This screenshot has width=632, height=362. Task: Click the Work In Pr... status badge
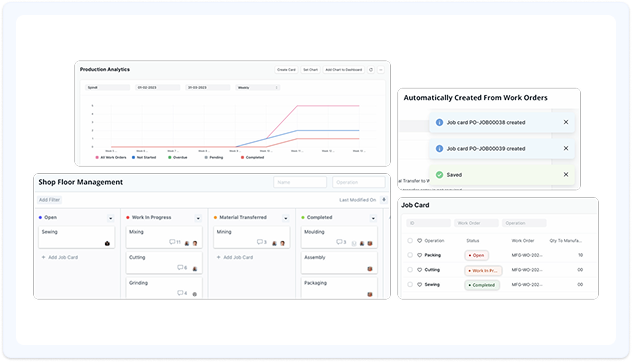pyautogui.click(x=483, y=270)
